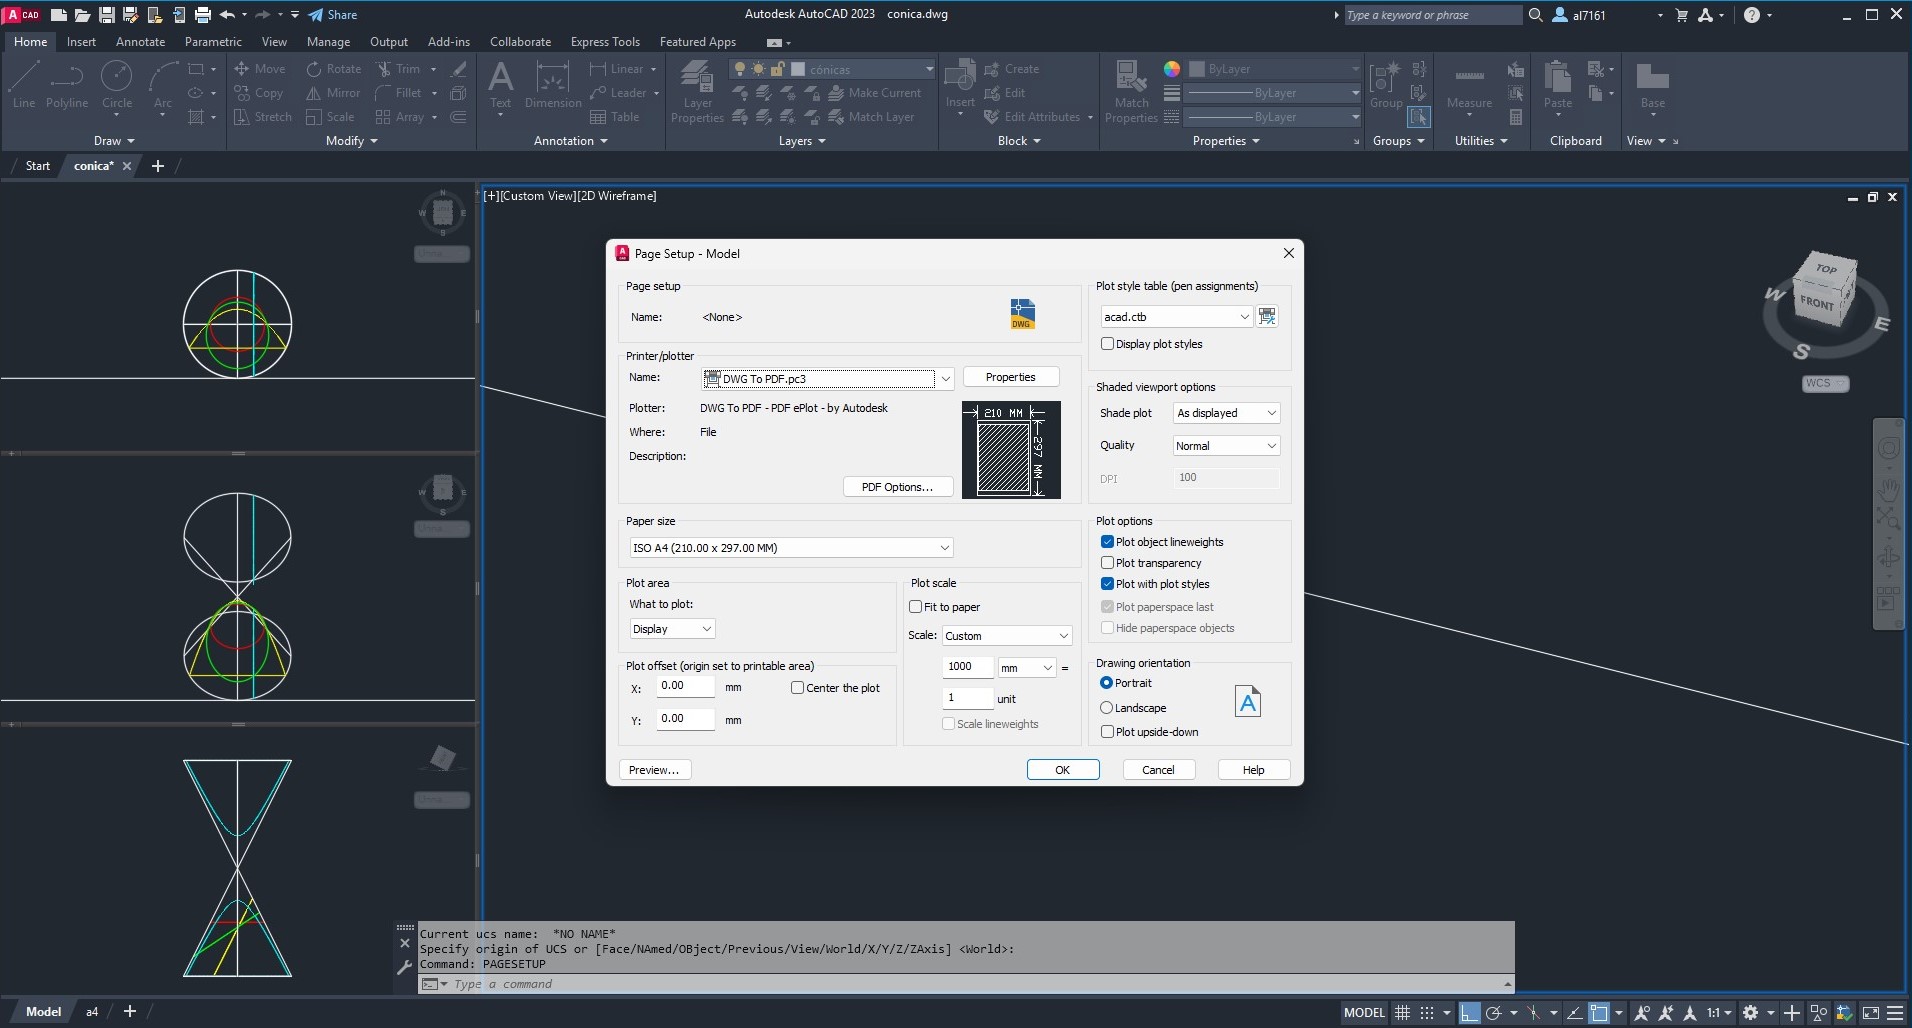The width and height of the screenshot is (1912, 1028).
Task: Check the Center the plot option
Action: 797,688
